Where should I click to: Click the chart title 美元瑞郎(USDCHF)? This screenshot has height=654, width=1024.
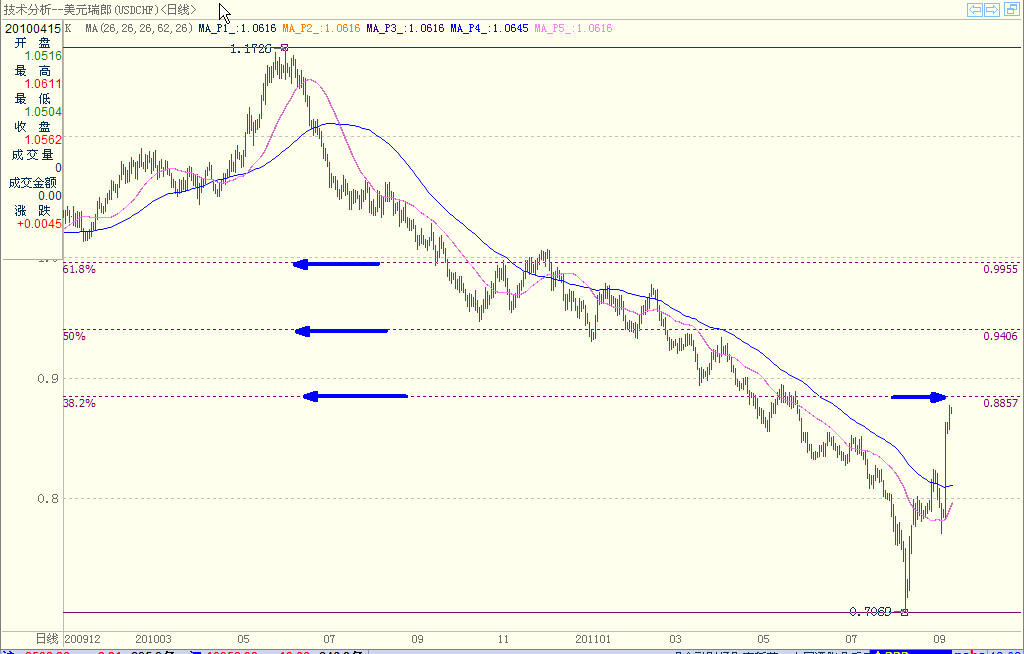tap(112, 10)
